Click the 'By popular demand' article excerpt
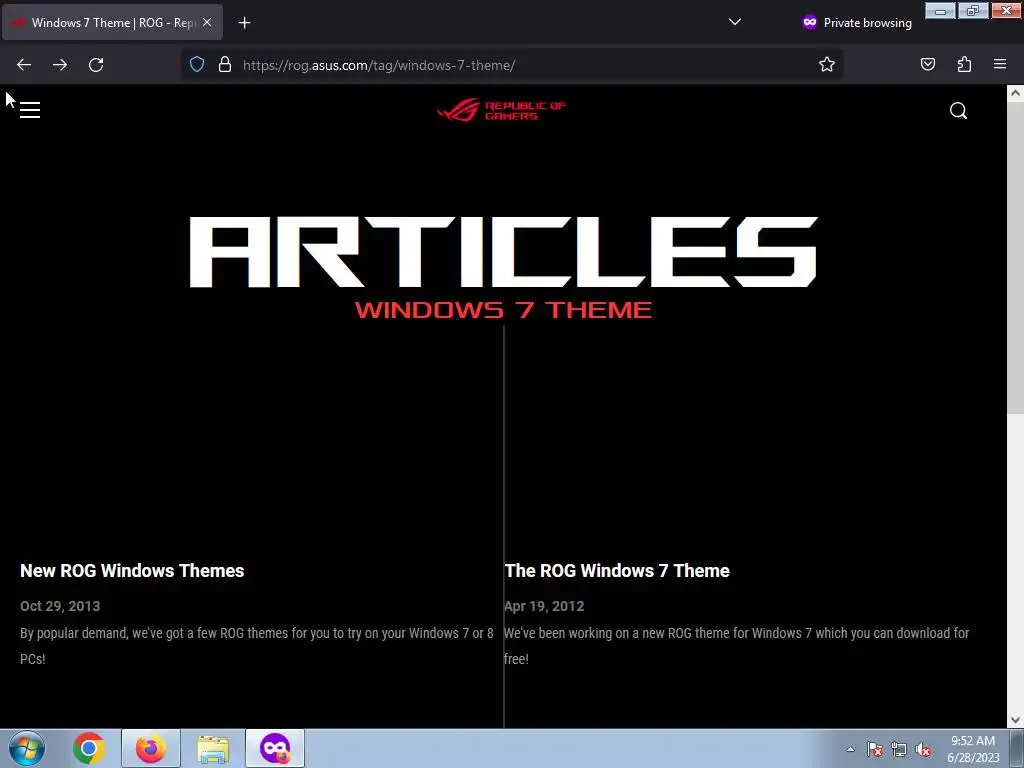The height and width of the screenshot is (768, 1024). [x=257, y=646]
